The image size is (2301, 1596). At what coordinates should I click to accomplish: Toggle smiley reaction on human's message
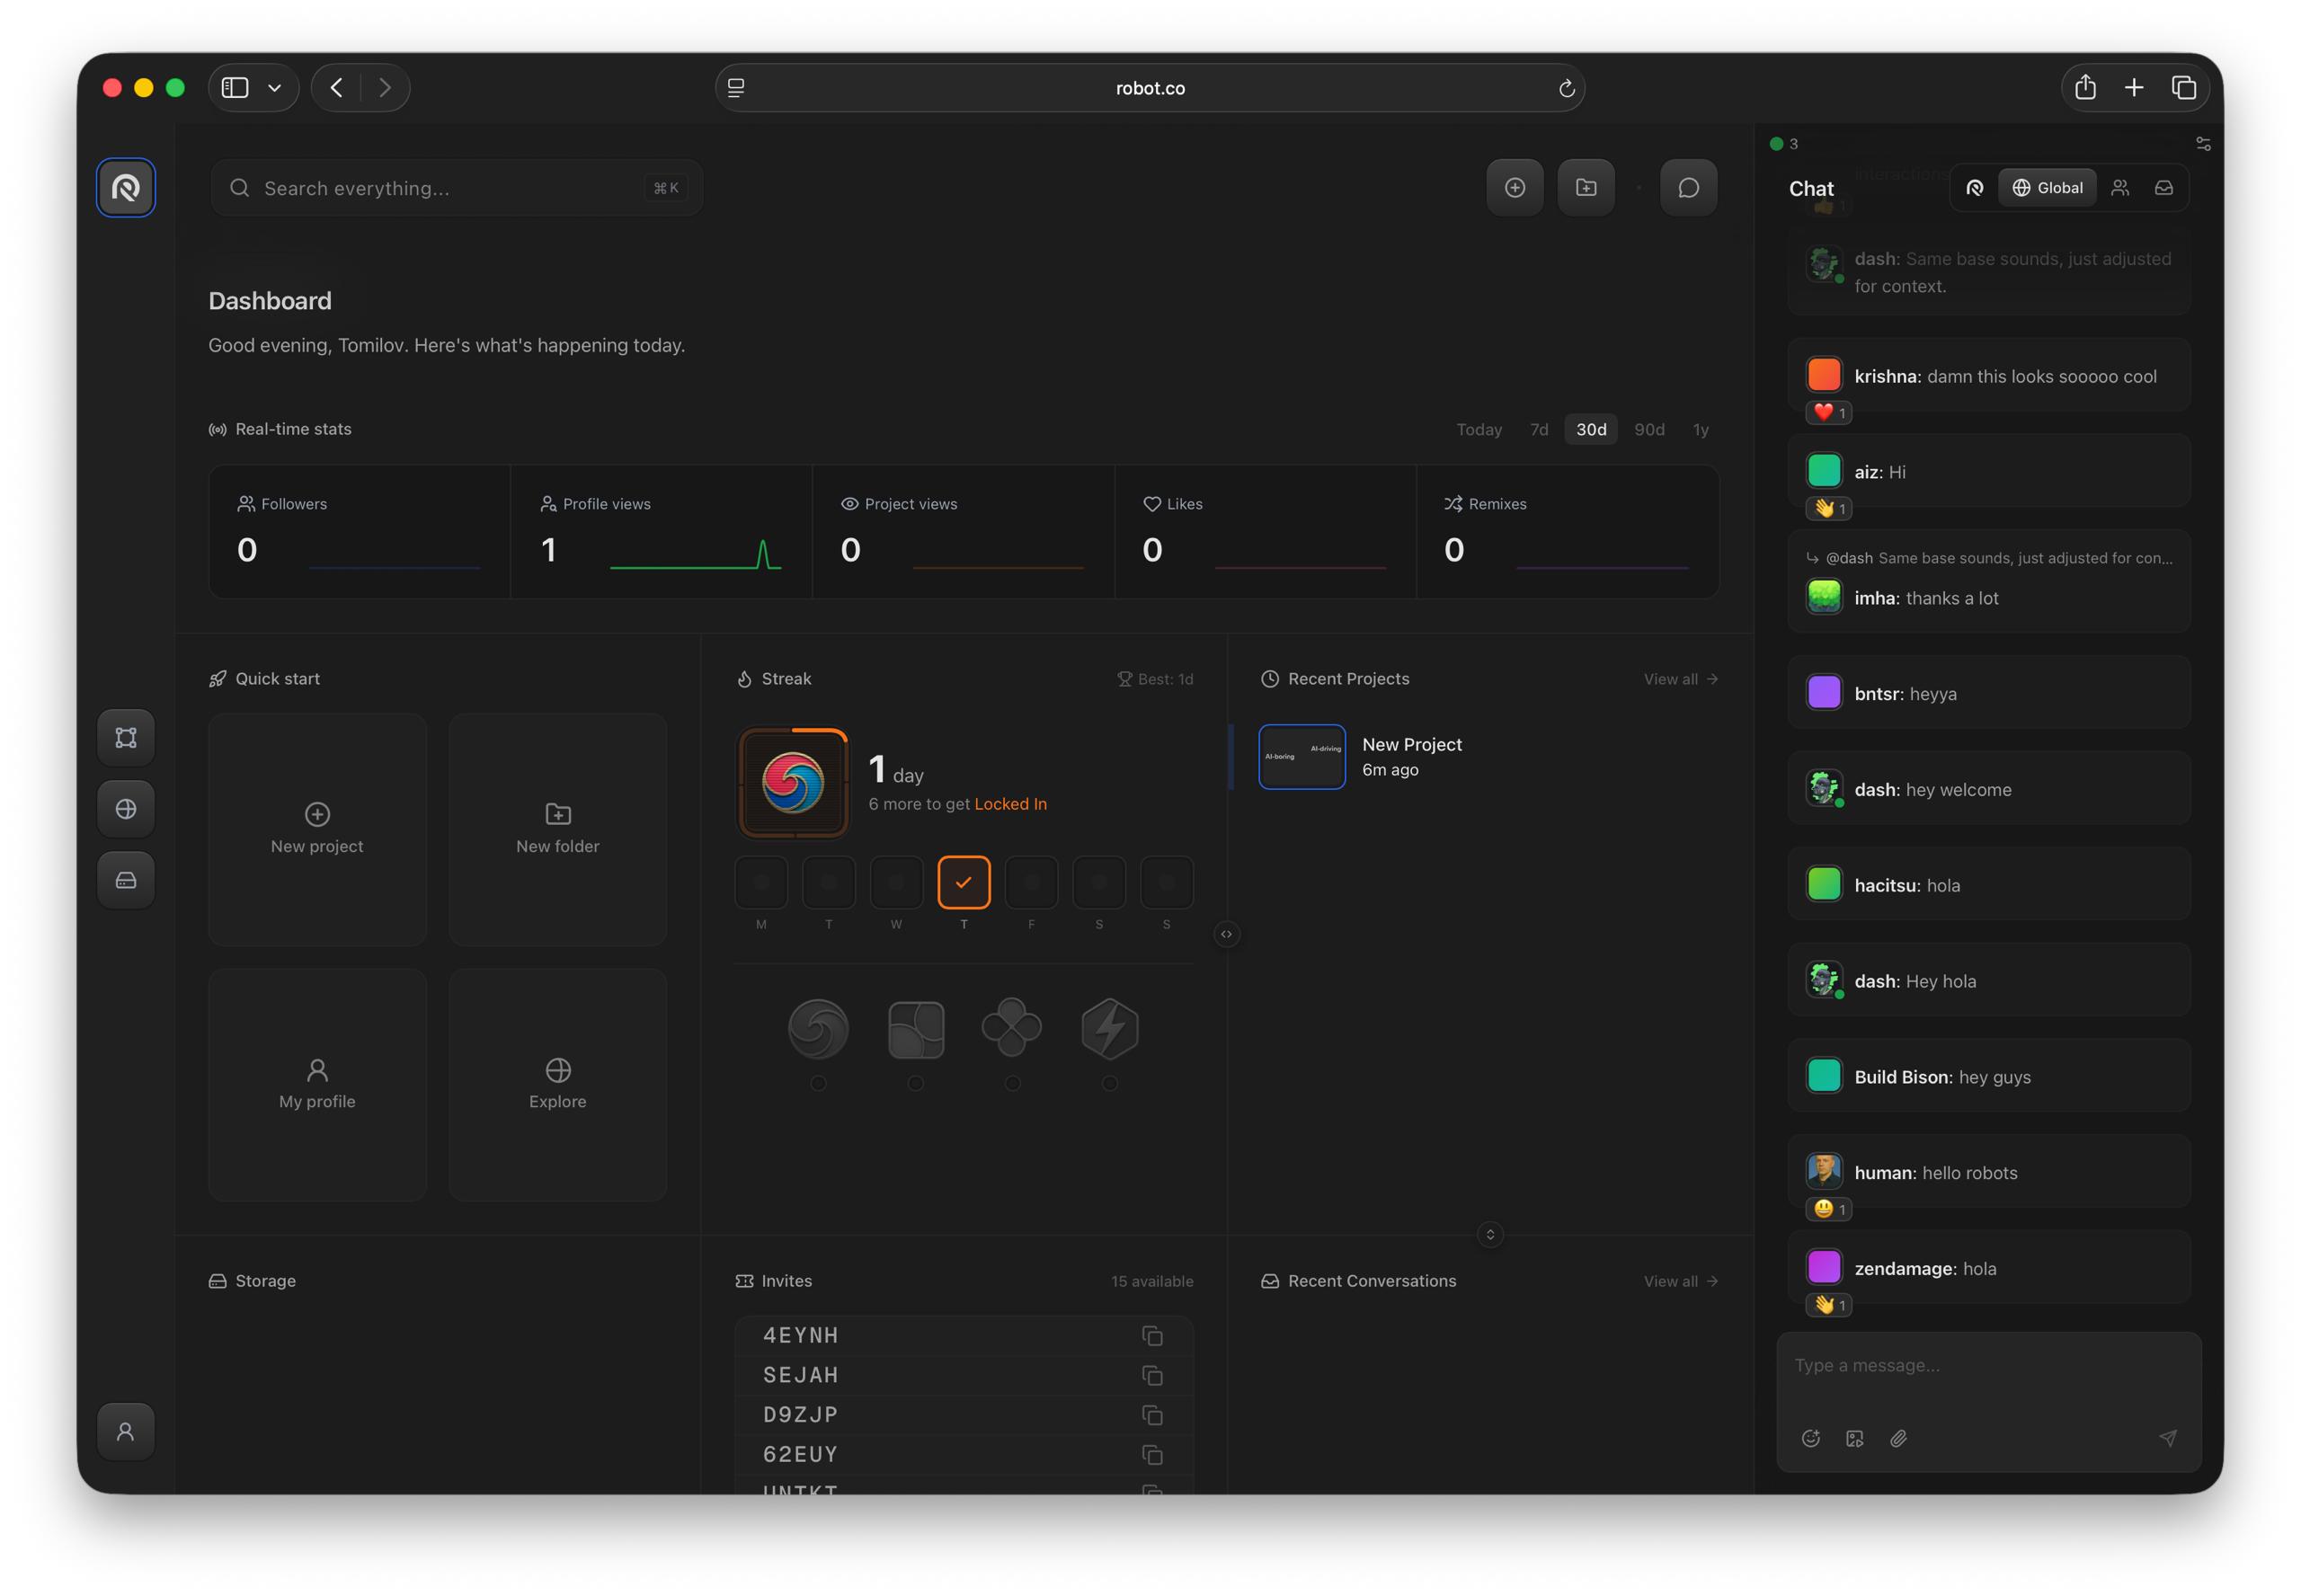(x=1829, y=1210)
